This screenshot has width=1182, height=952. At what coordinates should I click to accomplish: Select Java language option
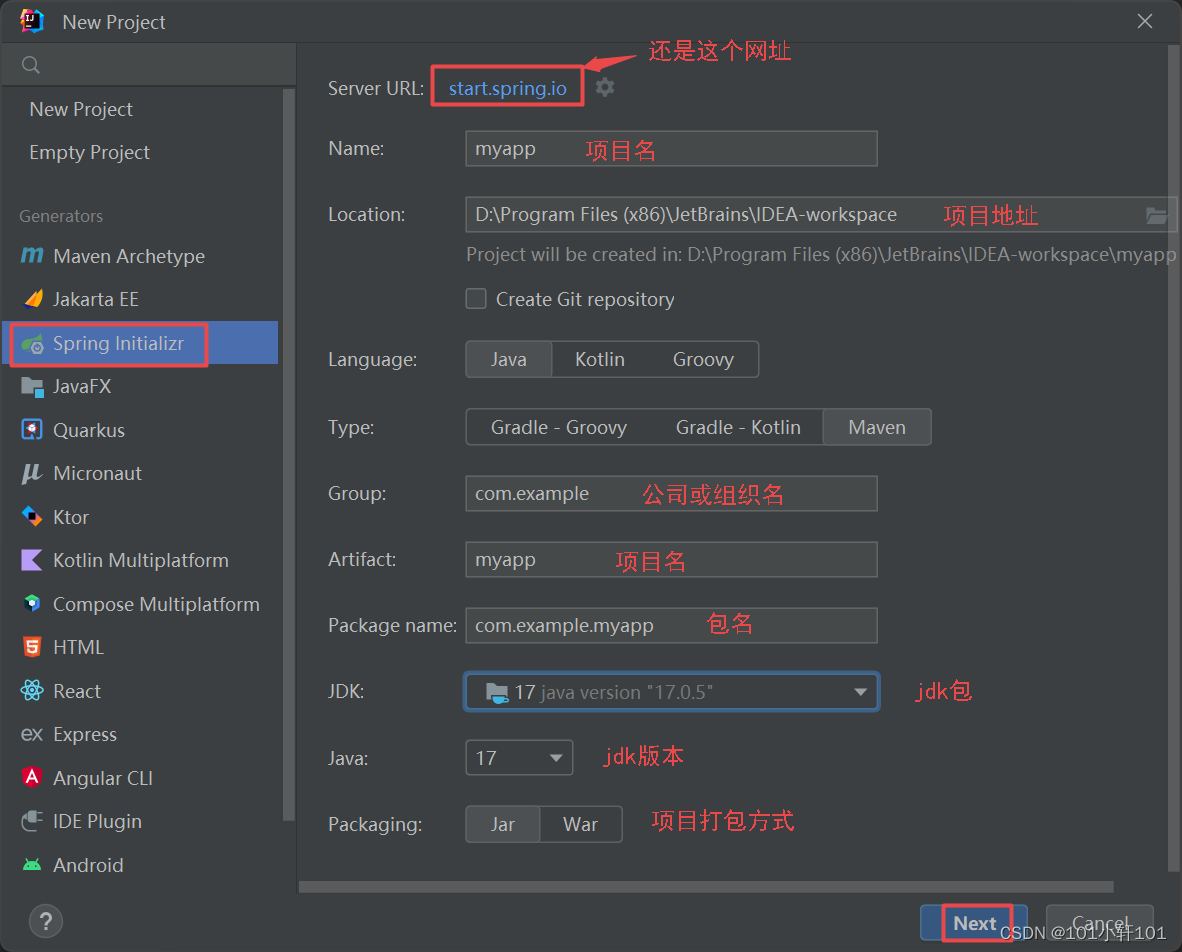pos(509,360)
